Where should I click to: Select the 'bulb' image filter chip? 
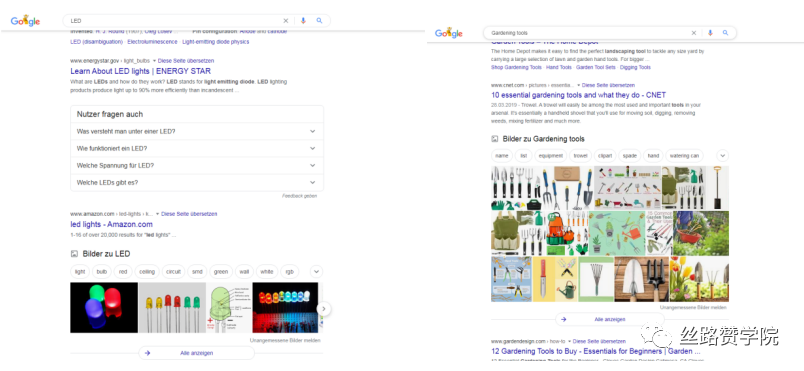[102, 272]
